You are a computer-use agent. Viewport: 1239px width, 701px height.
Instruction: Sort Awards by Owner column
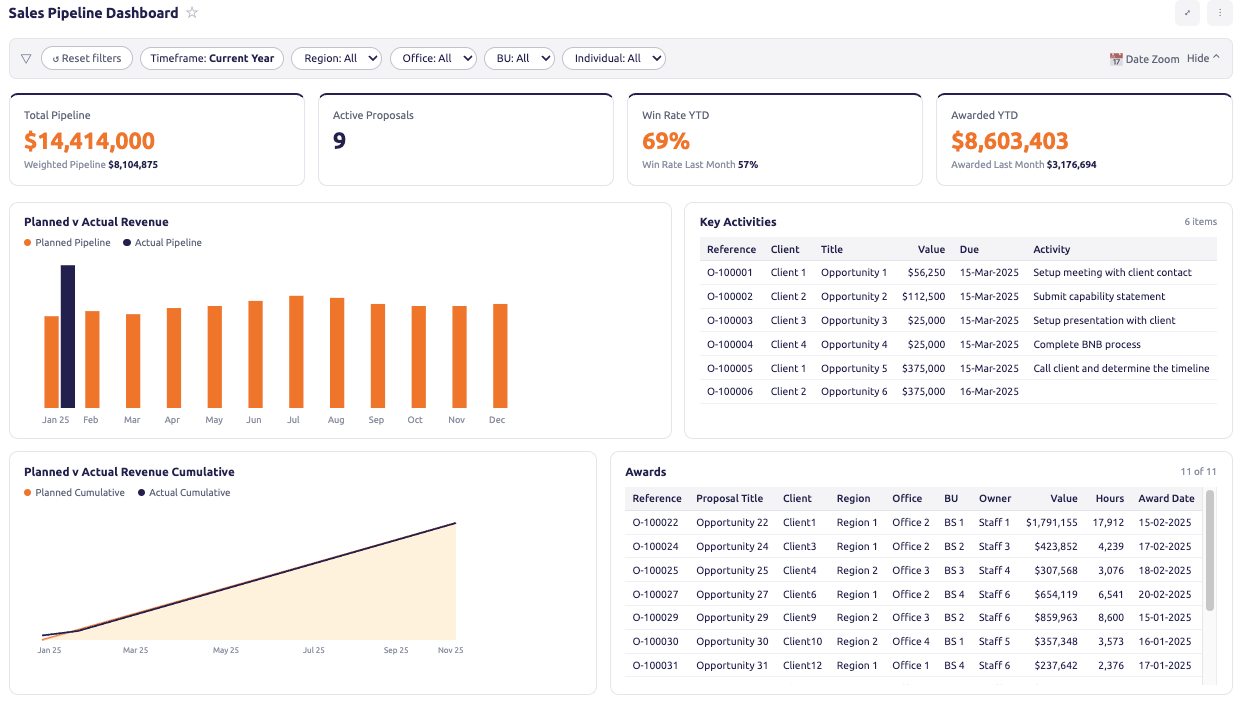point(995,498)
